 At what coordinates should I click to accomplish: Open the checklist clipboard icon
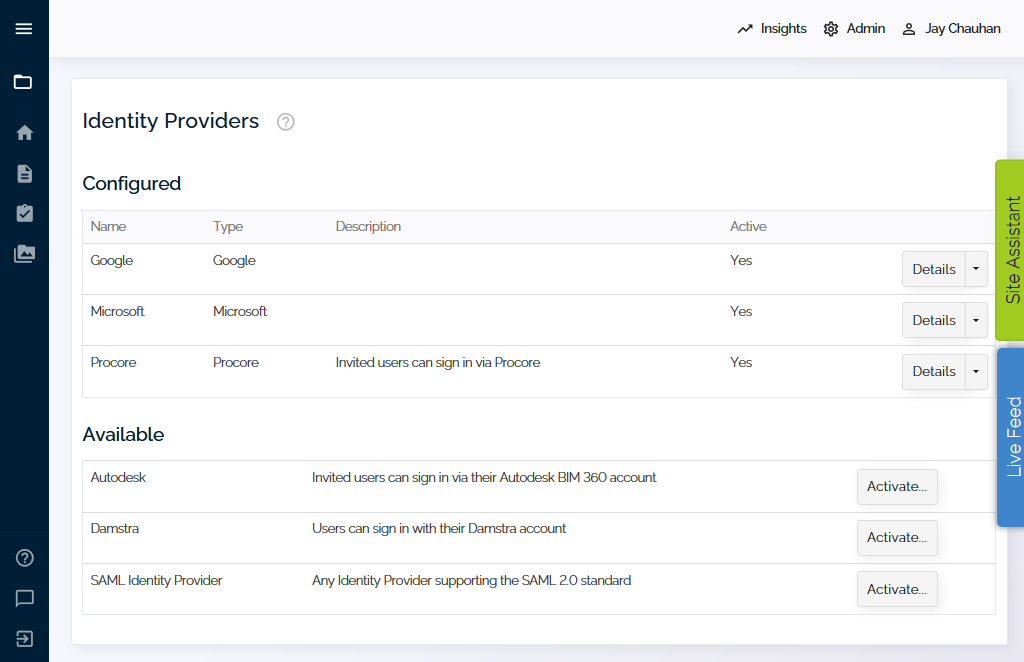[x=24, y=213]
